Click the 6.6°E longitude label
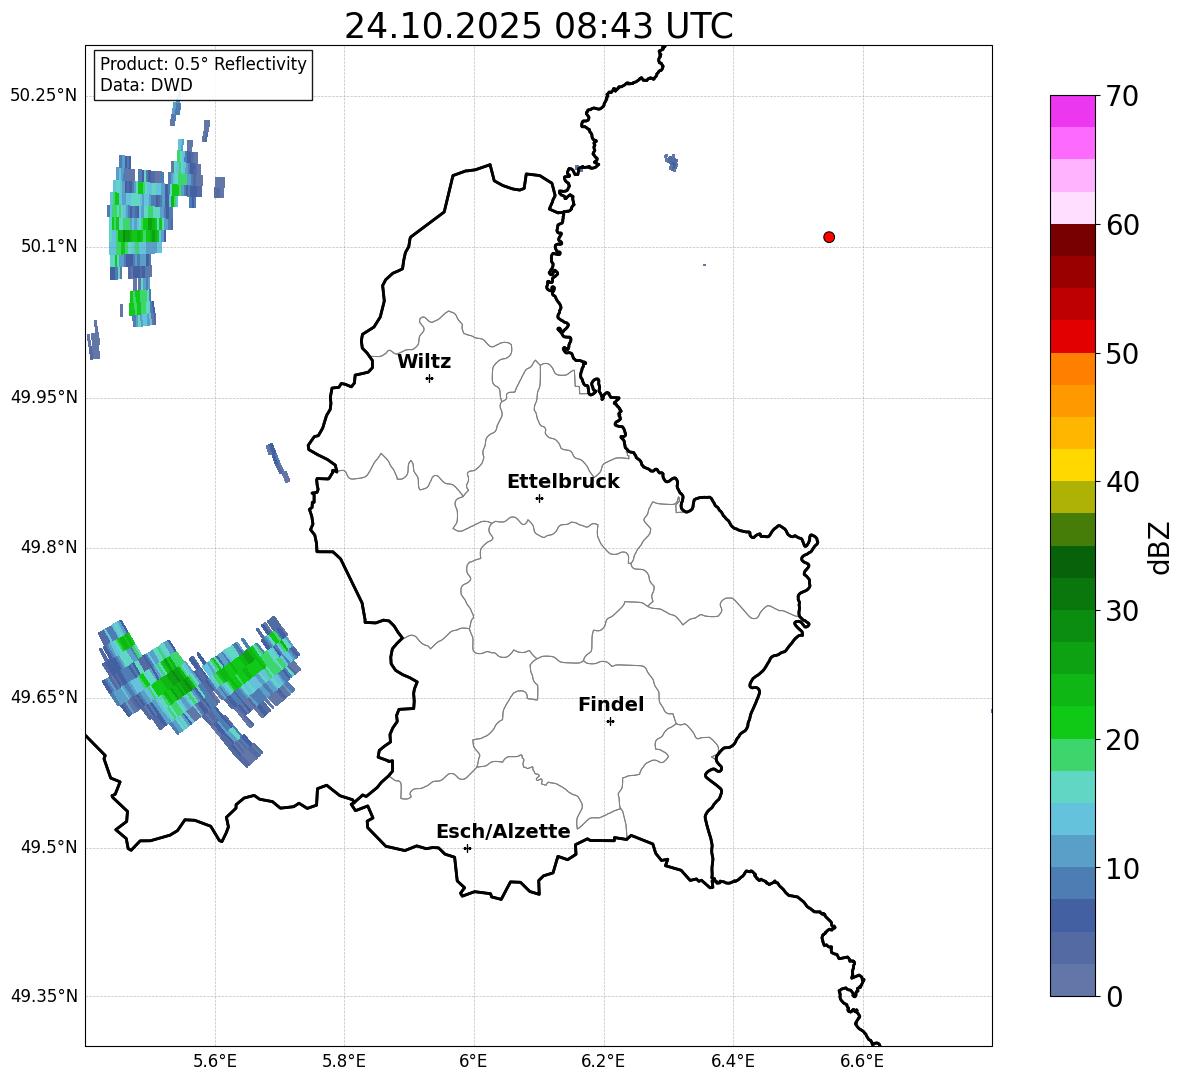Screen dimensions: 1184x1081 pyautogui.click(x=862, y=1061)
